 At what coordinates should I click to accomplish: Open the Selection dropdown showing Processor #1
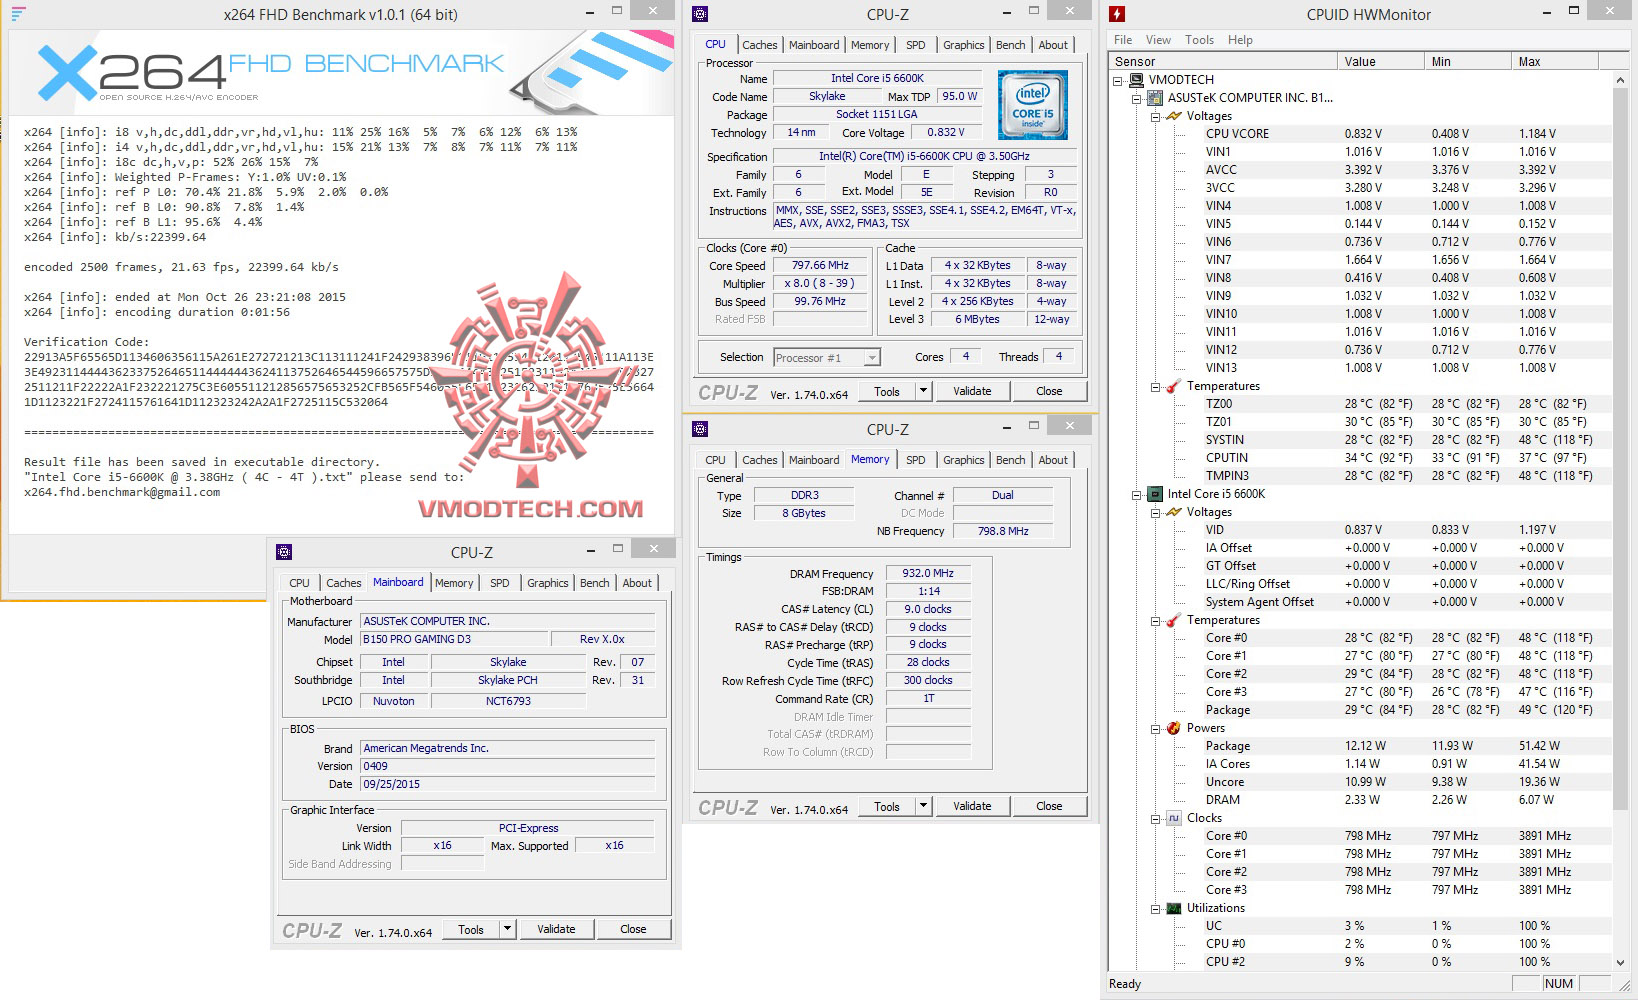click(x=872, y=358)
